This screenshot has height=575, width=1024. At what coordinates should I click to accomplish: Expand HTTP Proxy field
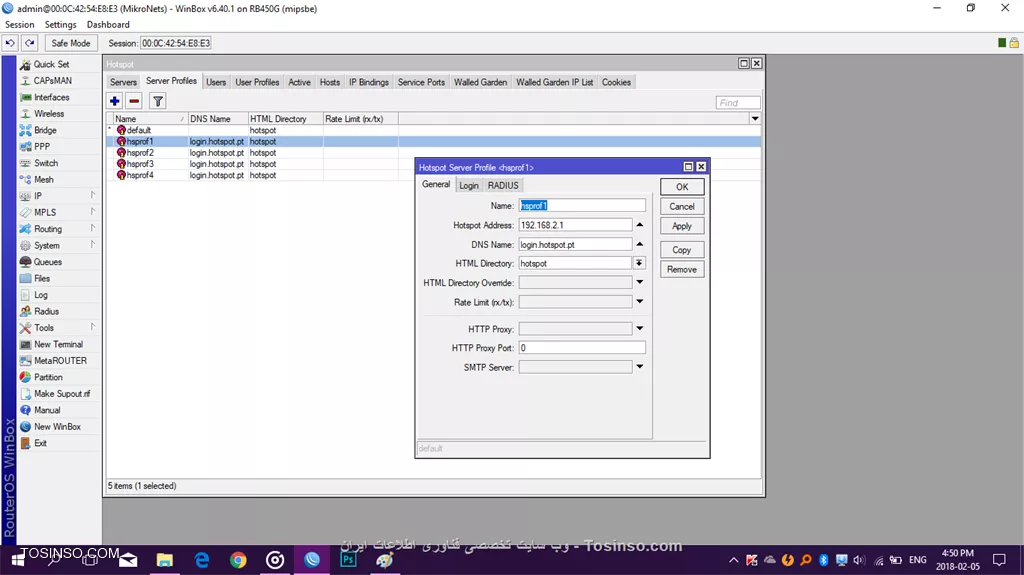pos(640,329)
